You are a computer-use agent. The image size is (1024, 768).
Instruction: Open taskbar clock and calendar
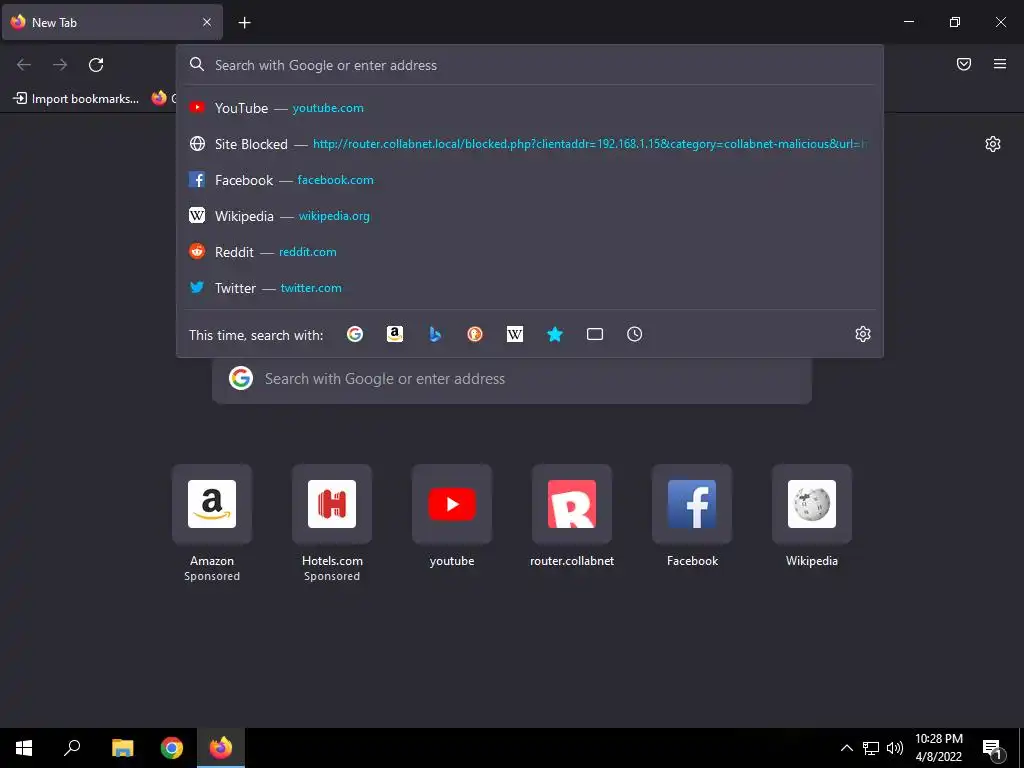tap(938, 748)
